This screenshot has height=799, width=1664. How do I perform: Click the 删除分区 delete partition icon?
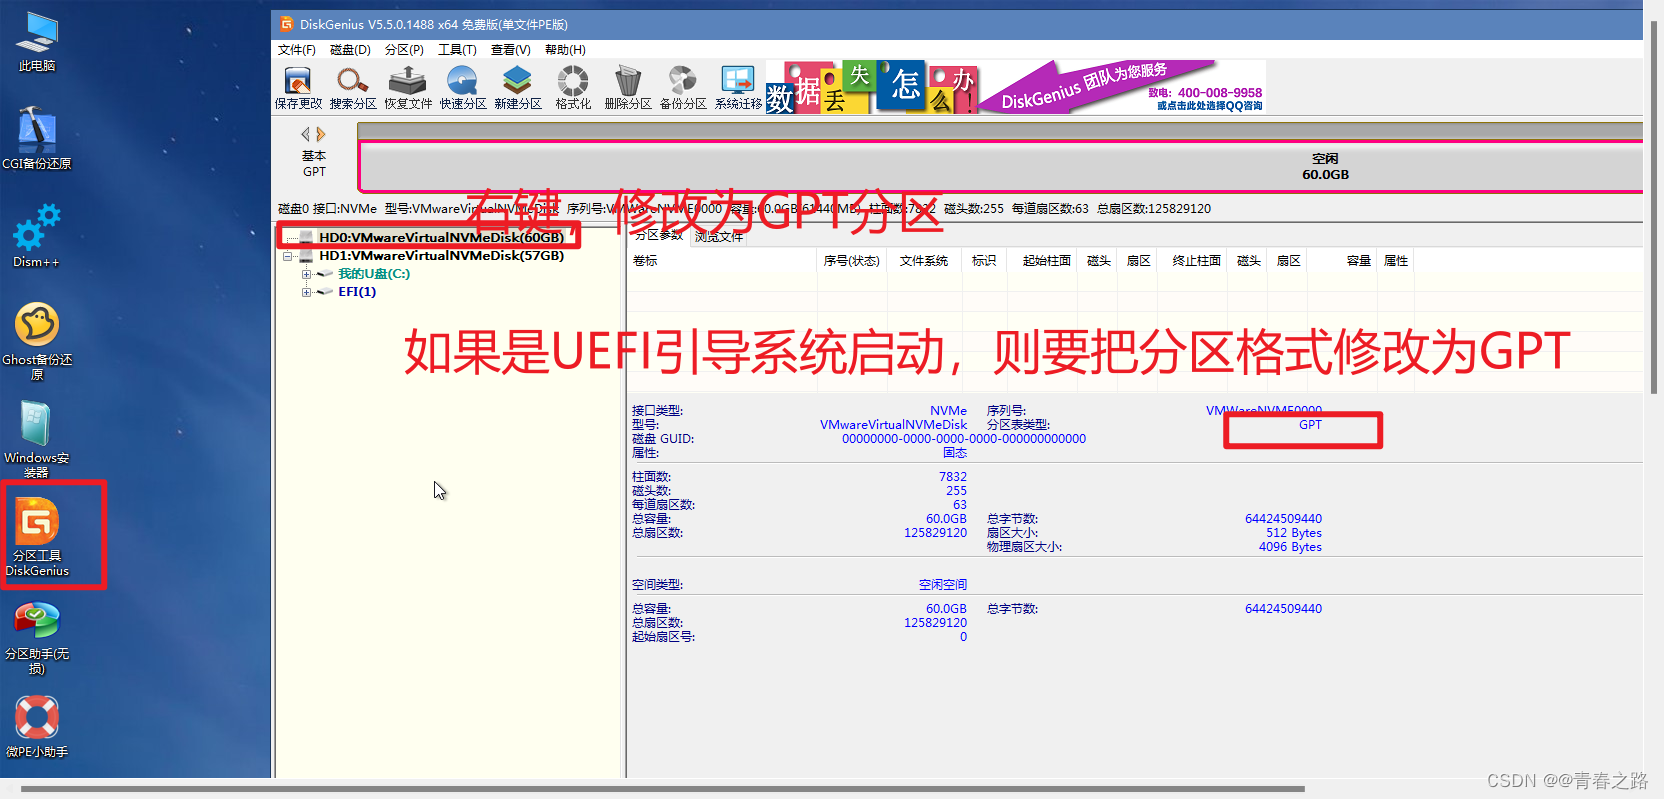tap(628, 87)
